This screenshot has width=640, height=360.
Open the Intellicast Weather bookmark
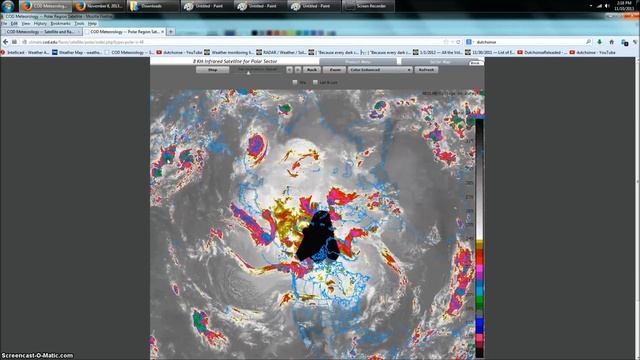click(25, 52)
